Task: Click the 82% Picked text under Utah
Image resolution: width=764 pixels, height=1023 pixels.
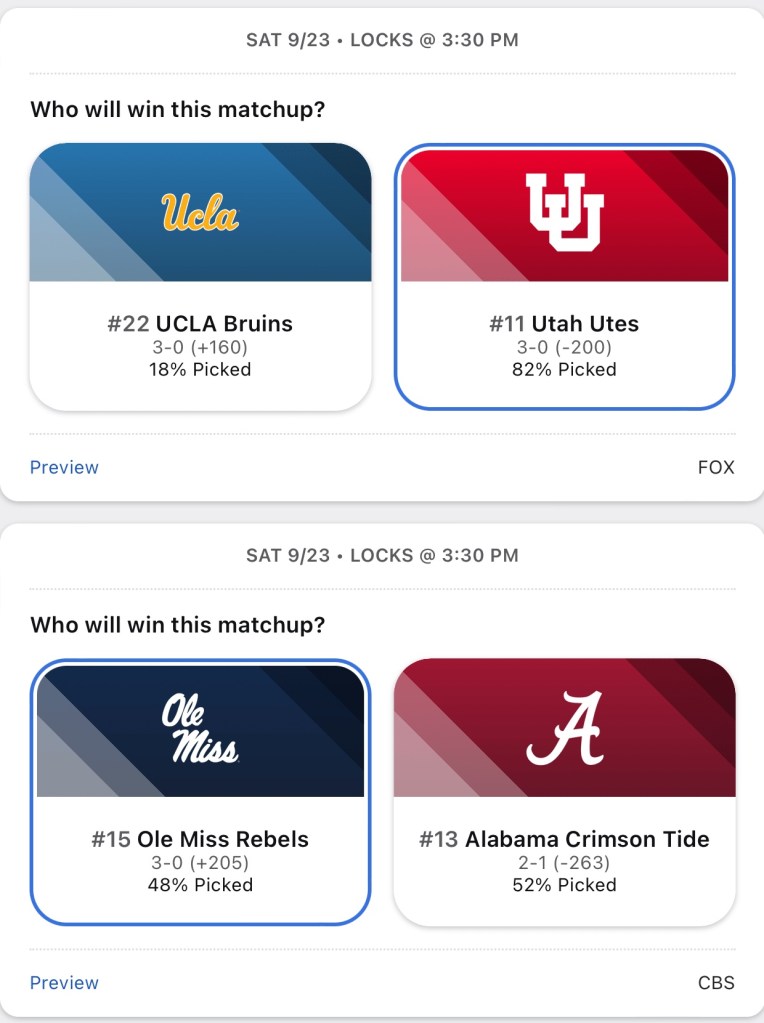Action: click(565, 370)
